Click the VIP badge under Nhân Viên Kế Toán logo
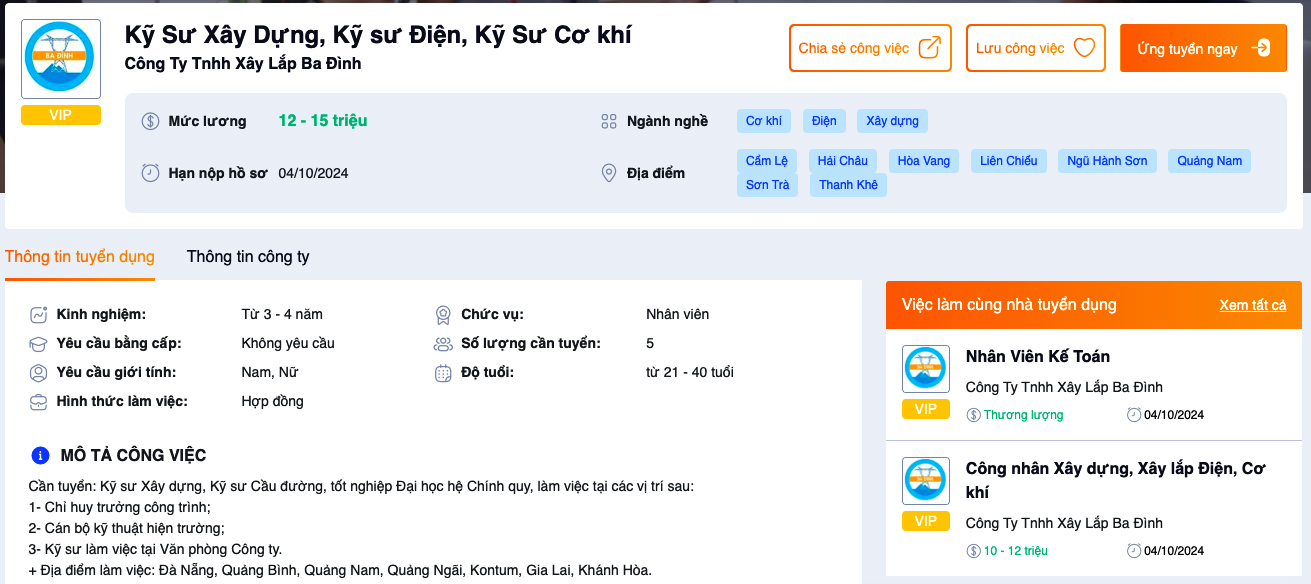Image resolution: width=1311 pixels, height=584 pixels. point(926,409)
